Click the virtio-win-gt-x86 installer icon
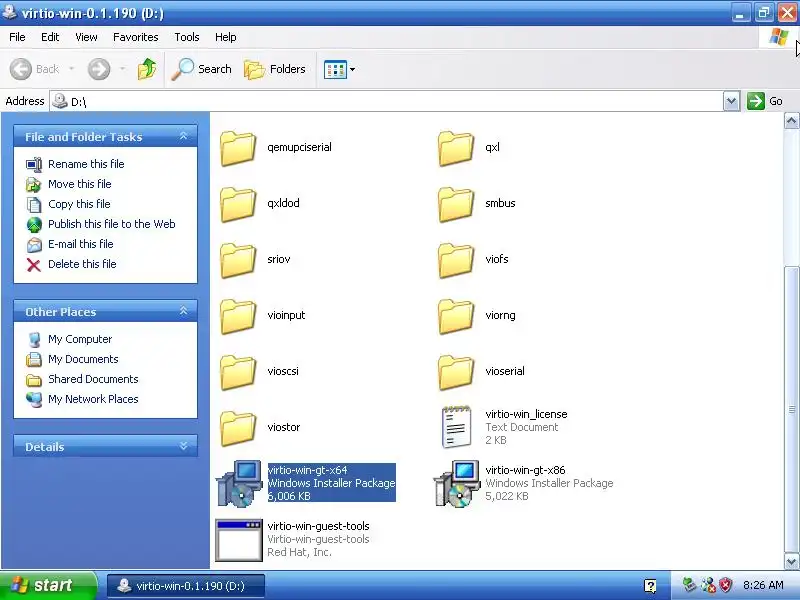 click(x=457, y=484)
